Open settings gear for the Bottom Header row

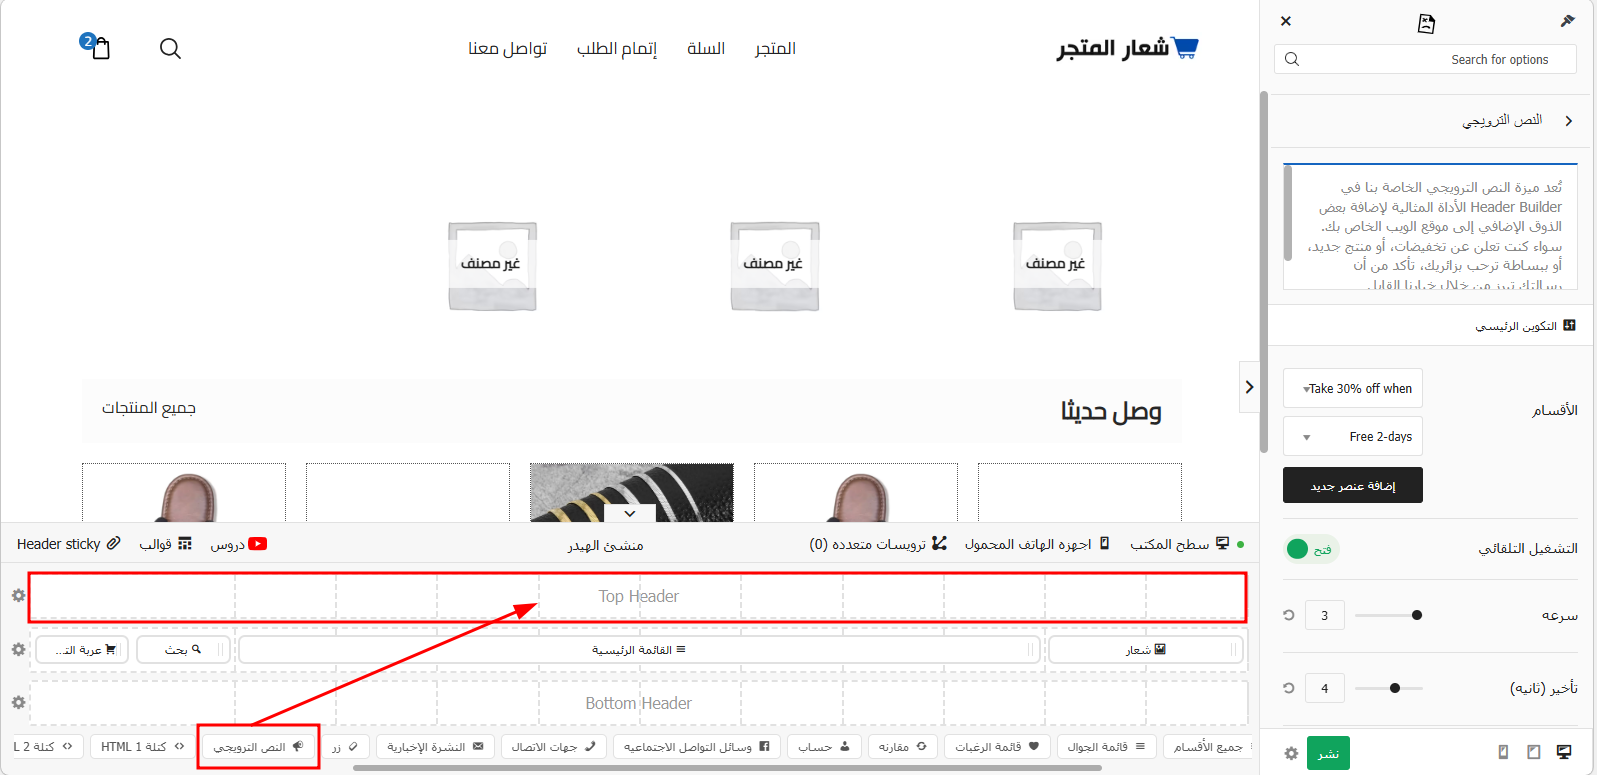coord(18,703)
